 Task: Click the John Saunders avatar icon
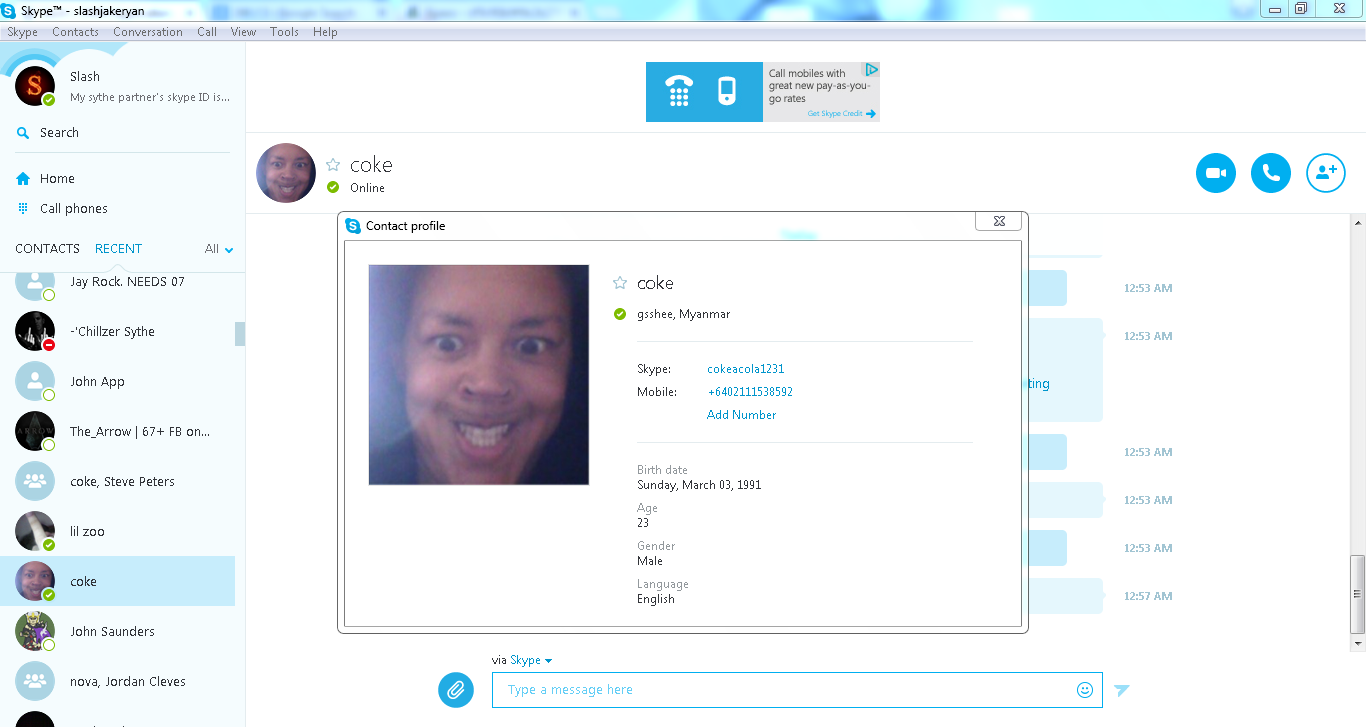point(35,631)
